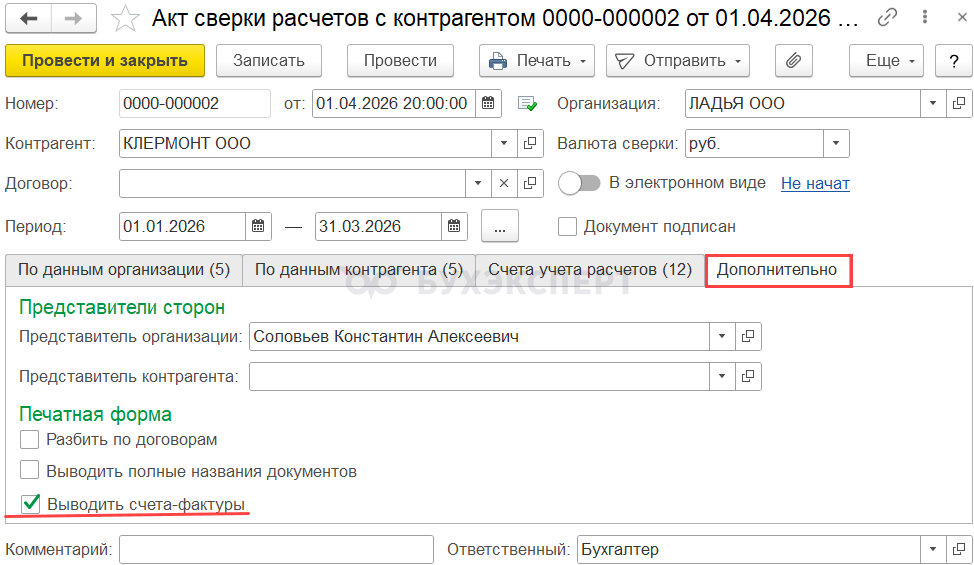Screen dimensions: 974x565
Task: Expand the Представитель организации dropdown
Action: 722,337
